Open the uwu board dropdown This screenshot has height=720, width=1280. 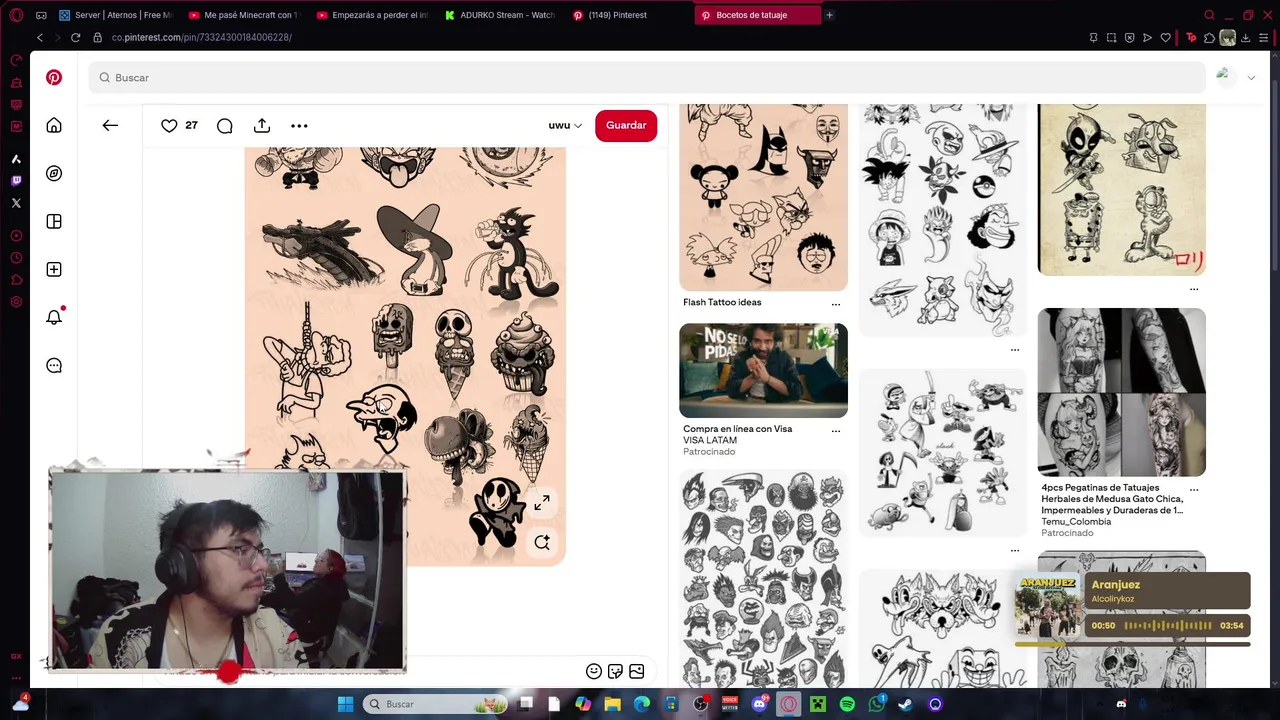point(565,125)
